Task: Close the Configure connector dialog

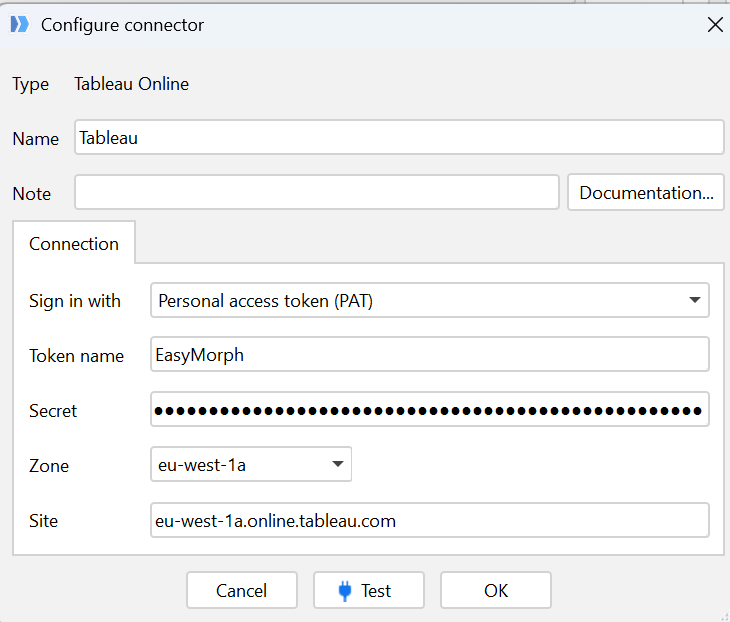Action: tap(715, 25)
